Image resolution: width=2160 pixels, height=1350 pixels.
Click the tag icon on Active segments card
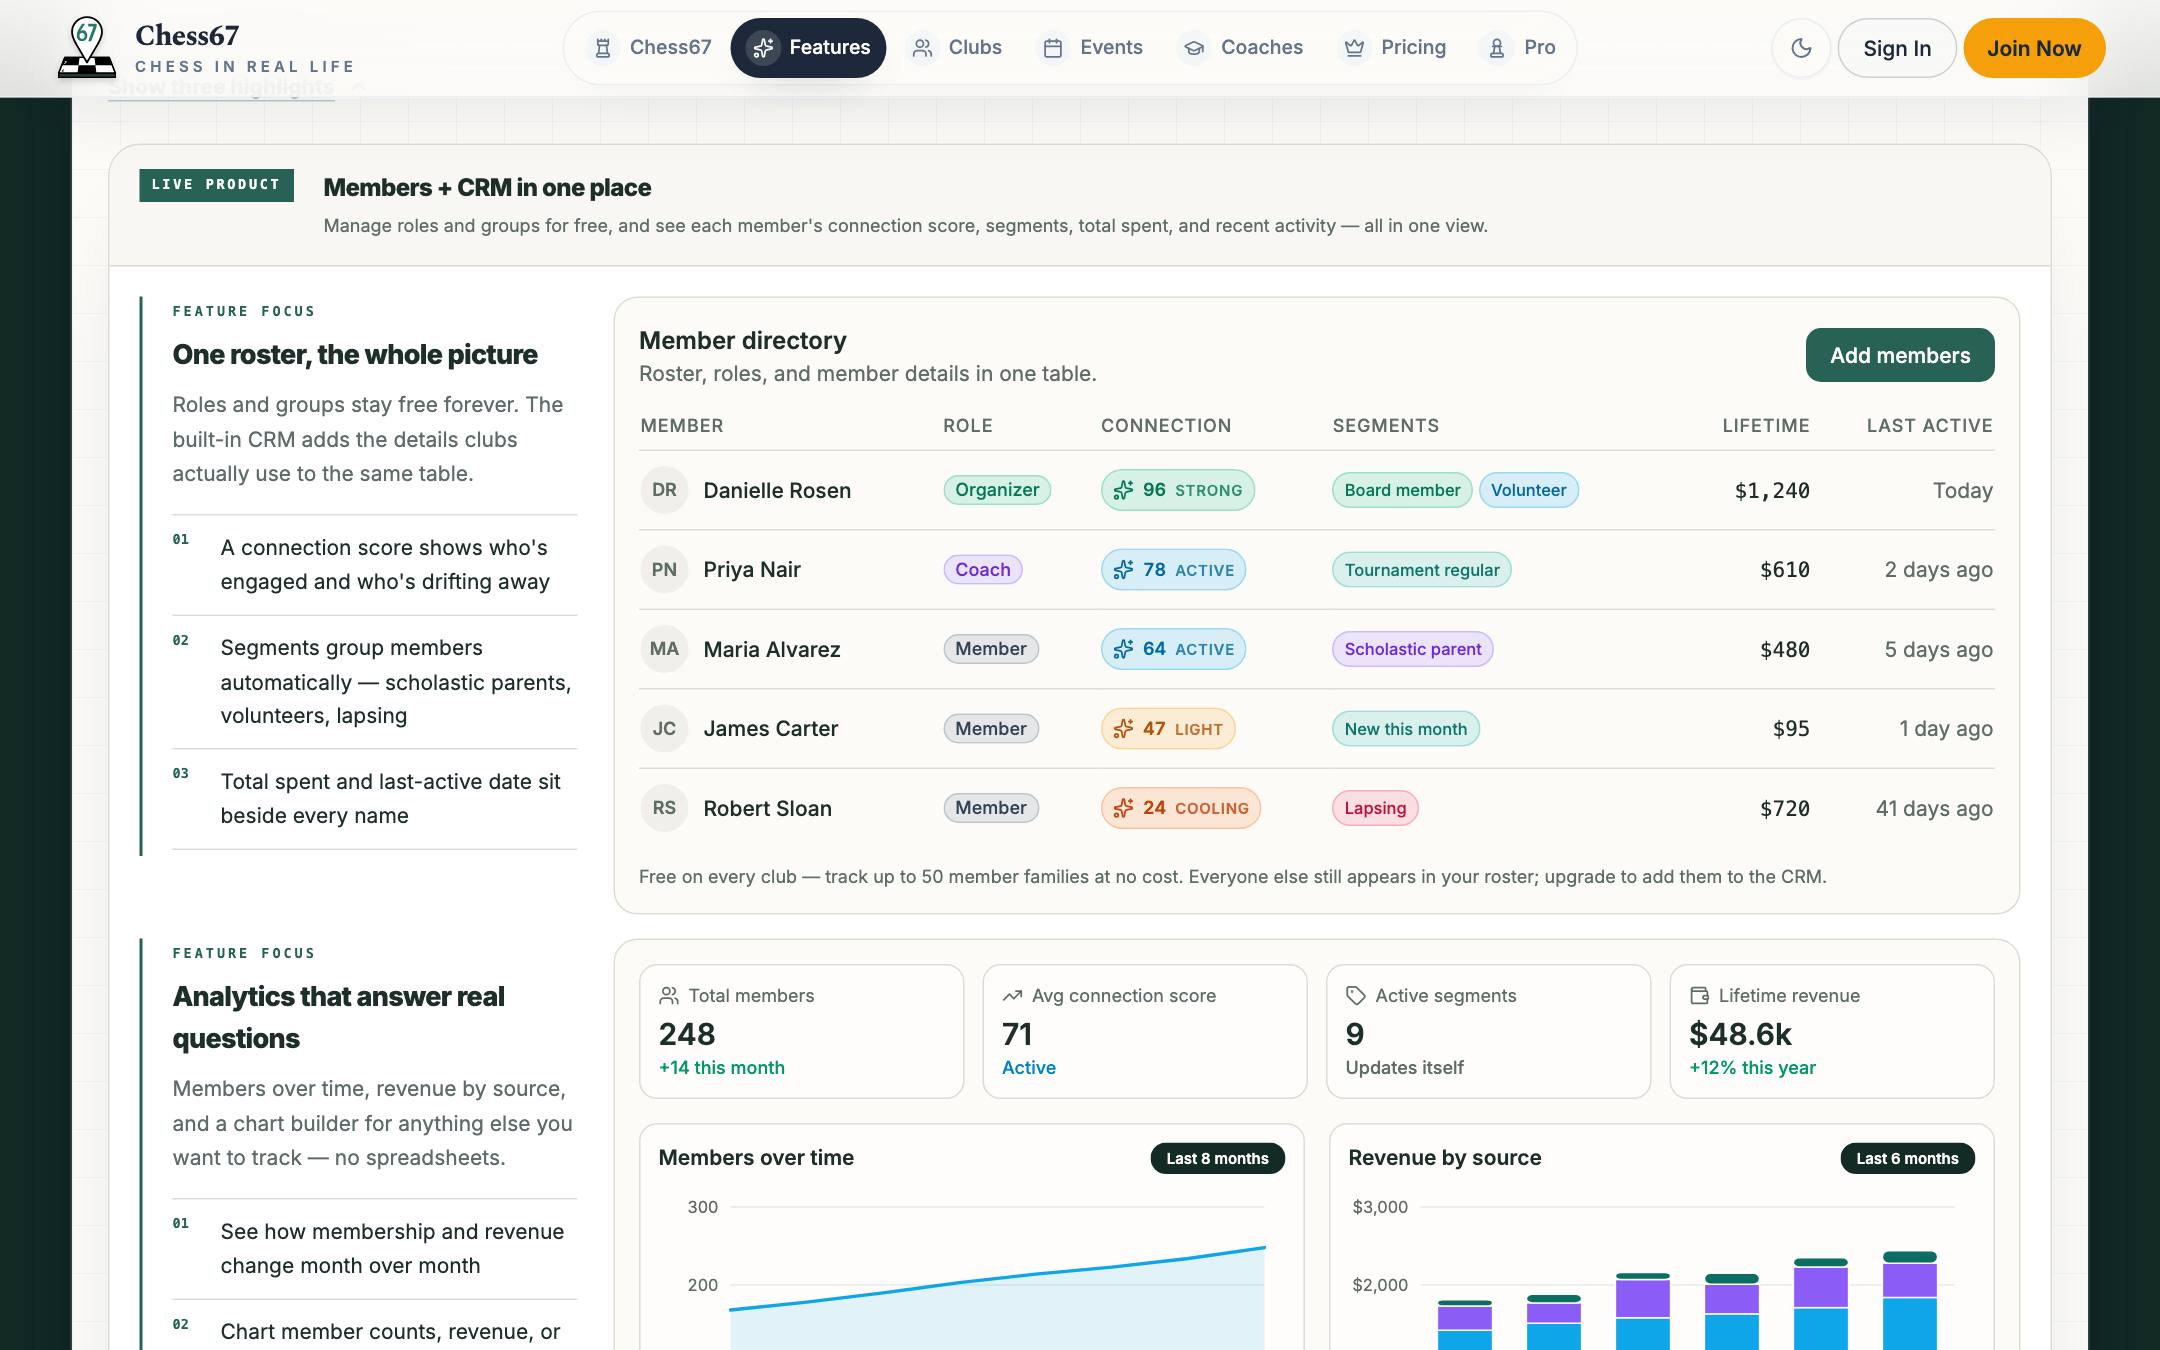coord(1355,996)
